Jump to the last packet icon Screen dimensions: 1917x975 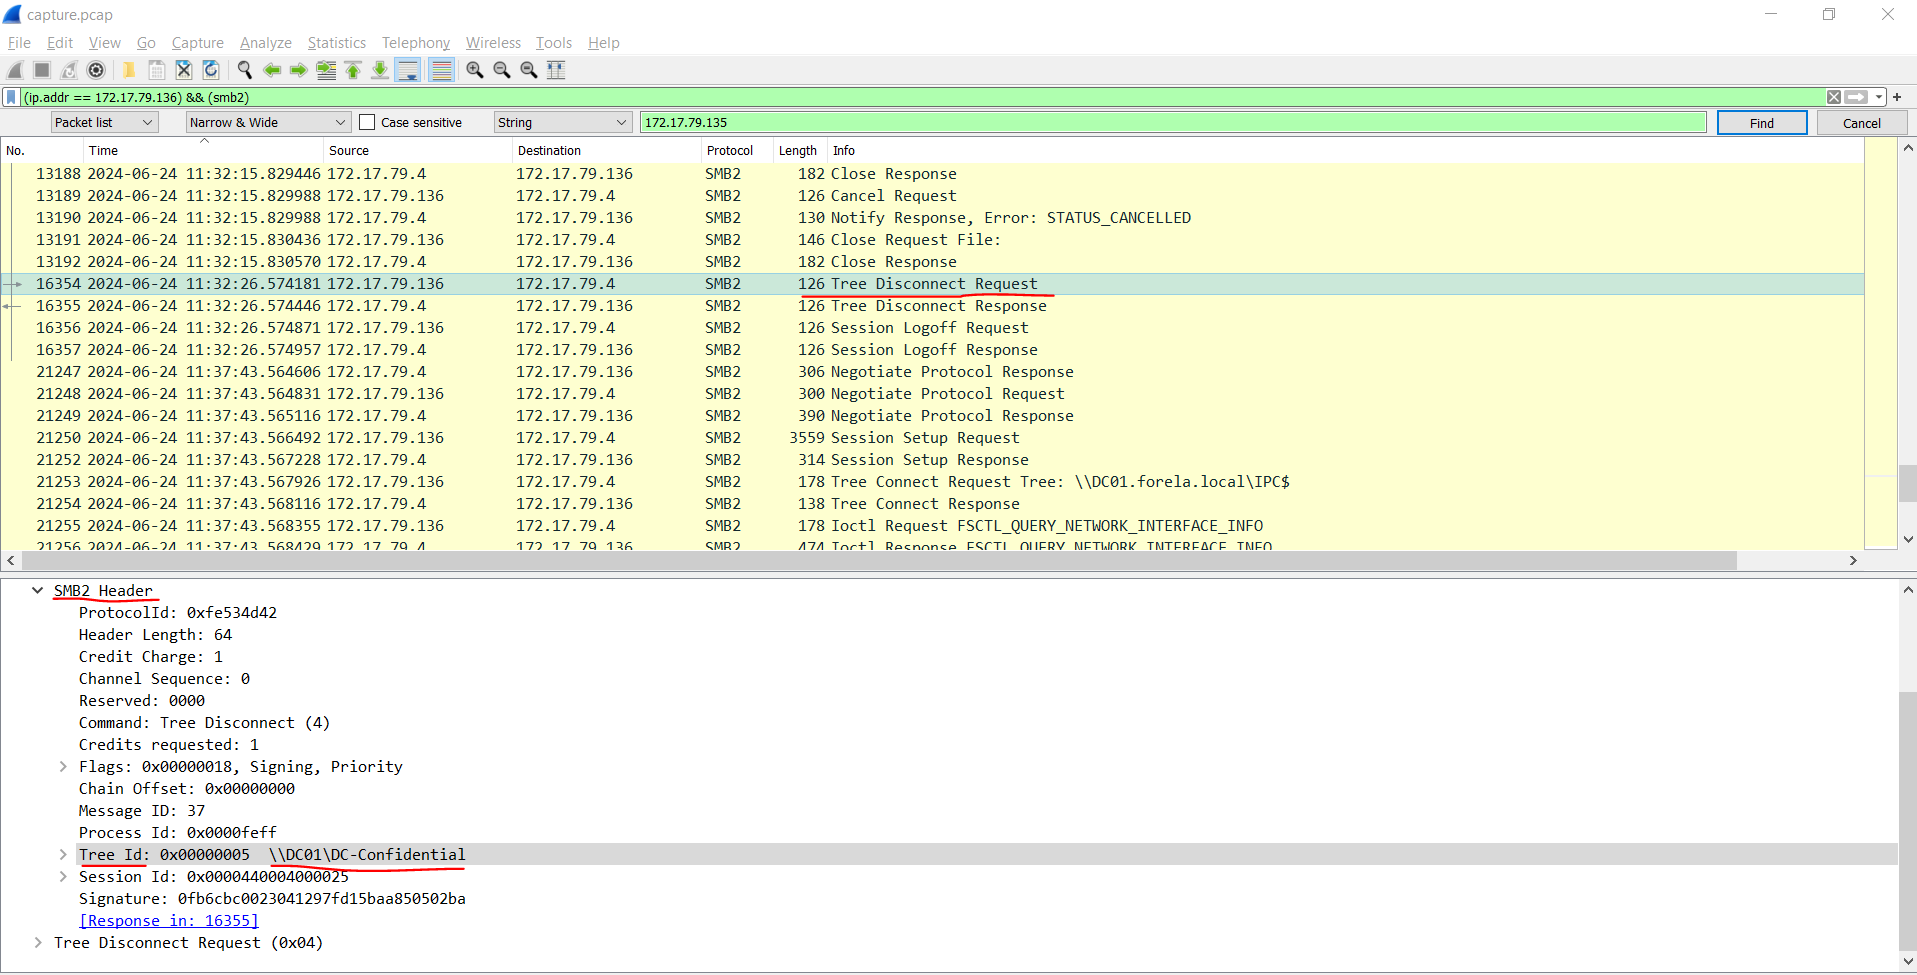point(380,70)
